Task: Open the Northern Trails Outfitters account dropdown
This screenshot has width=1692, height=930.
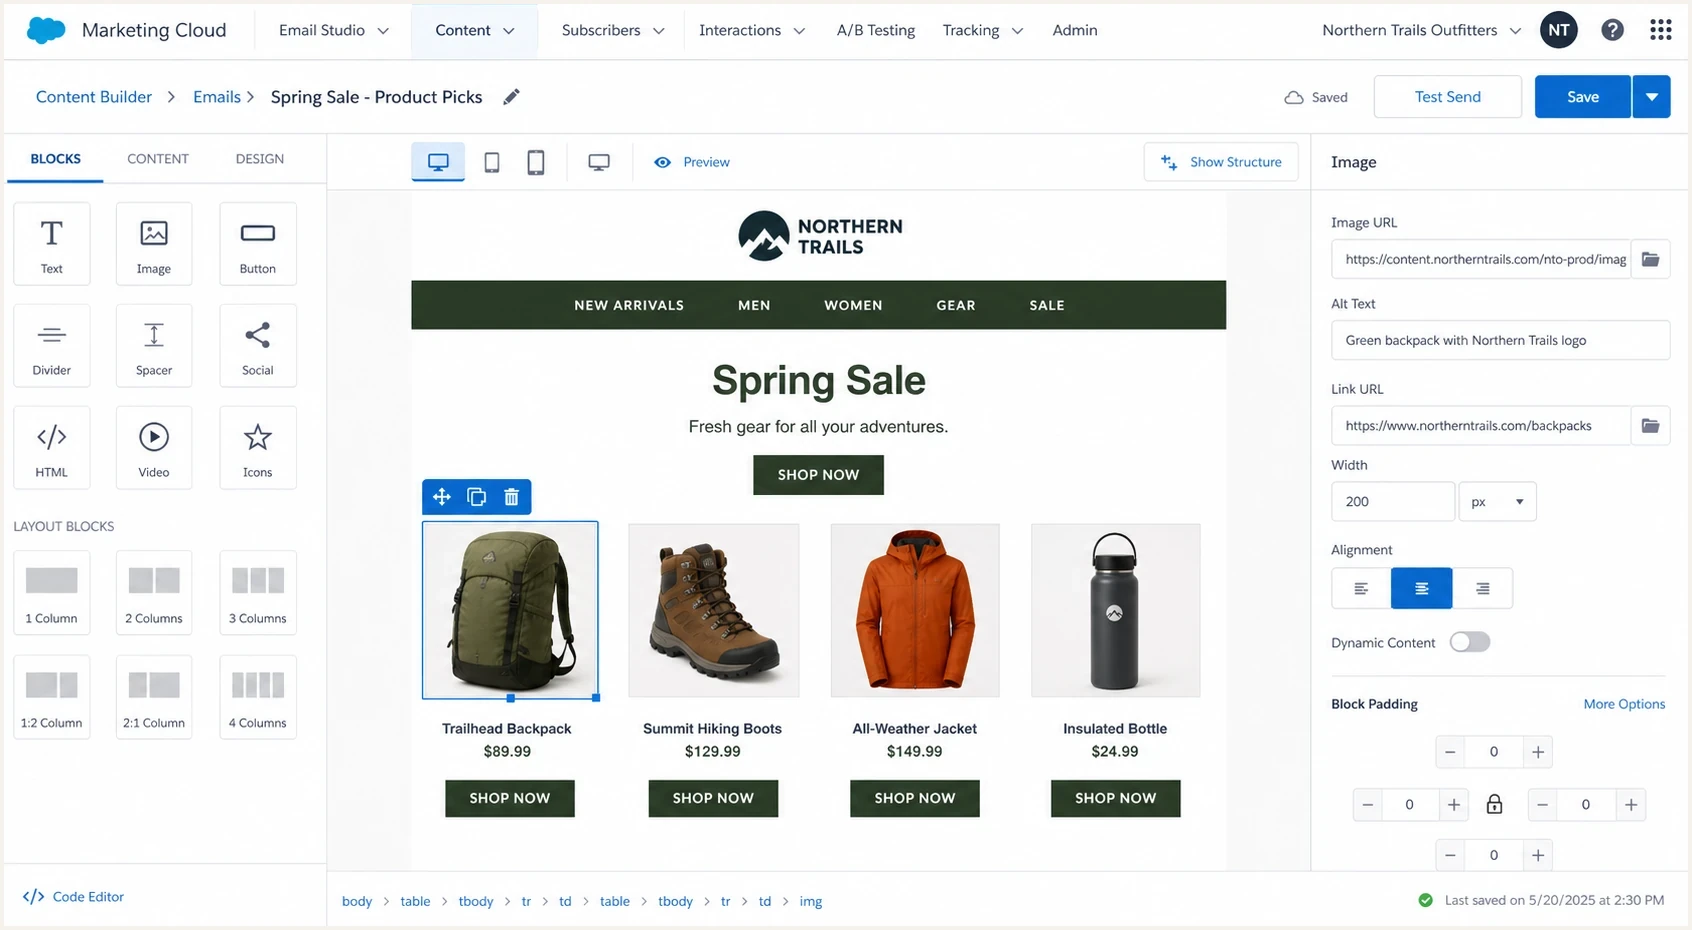Action: point(1421,30)
